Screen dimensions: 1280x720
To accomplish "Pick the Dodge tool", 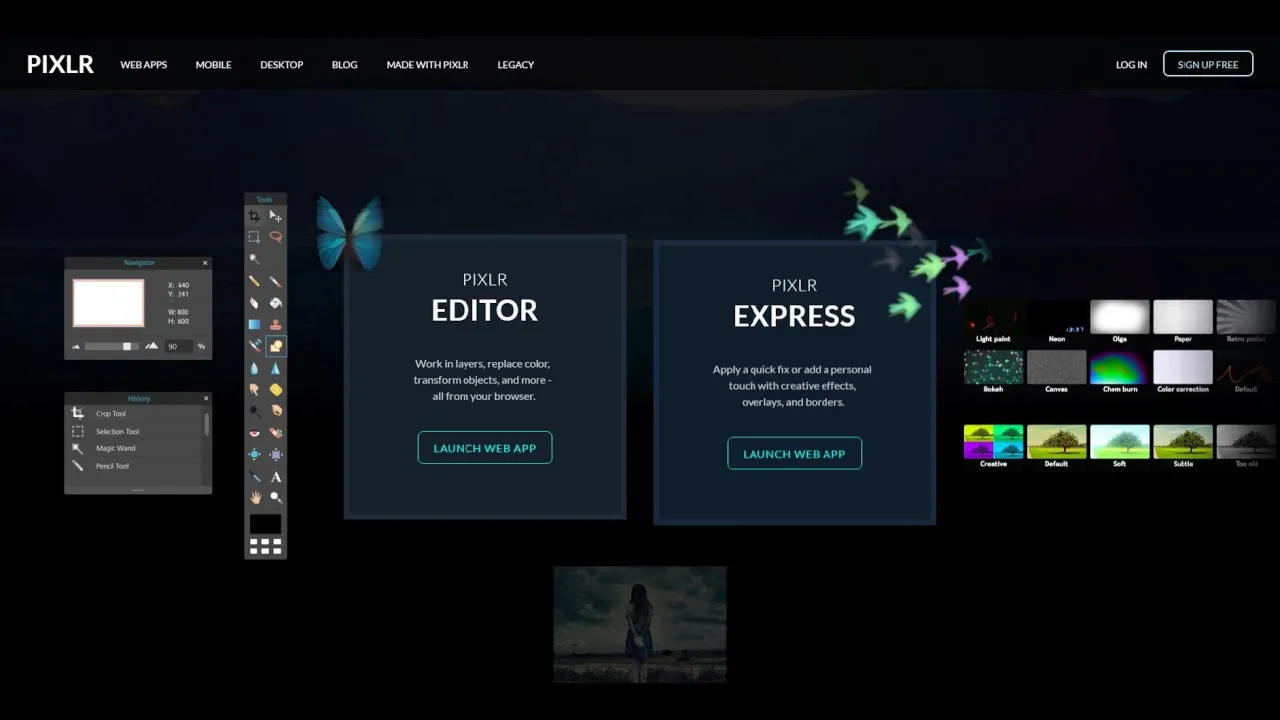I will (255, 410).
